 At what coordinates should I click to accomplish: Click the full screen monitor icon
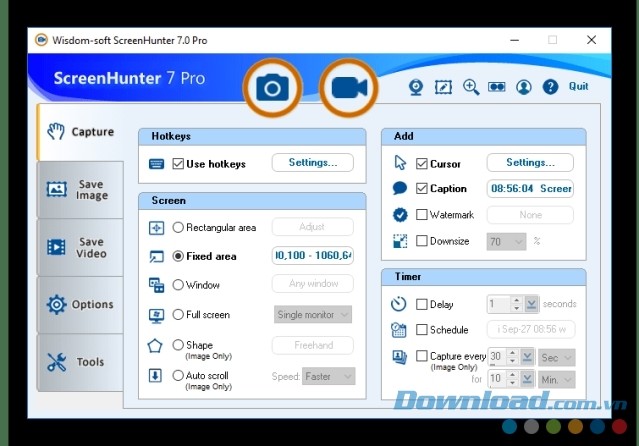click(x=156, y=316)
